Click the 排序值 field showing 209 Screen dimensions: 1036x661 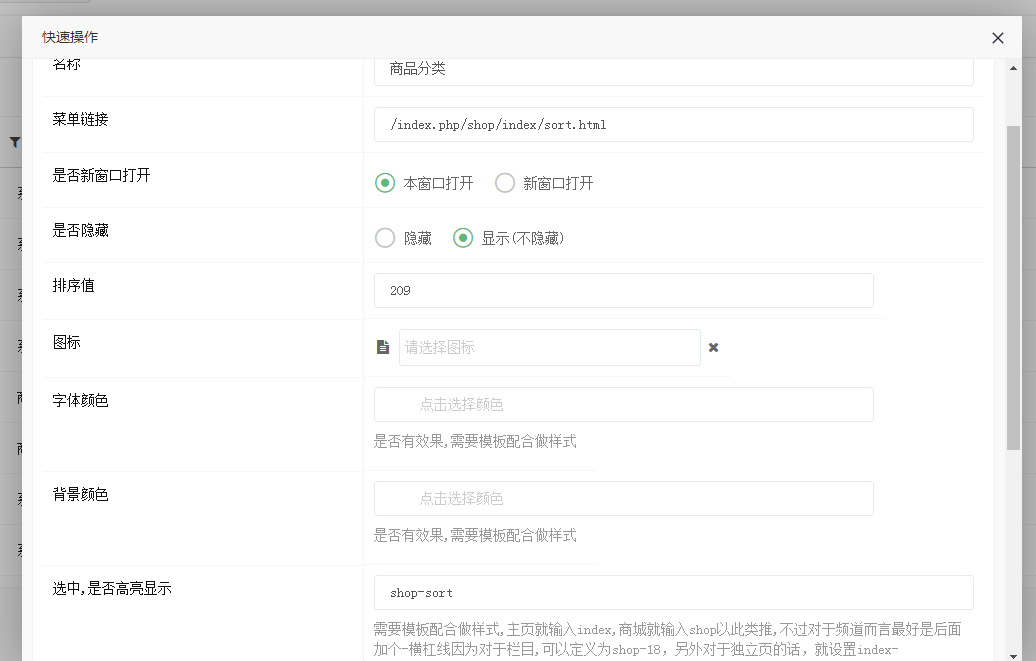(x=623, y=291)
